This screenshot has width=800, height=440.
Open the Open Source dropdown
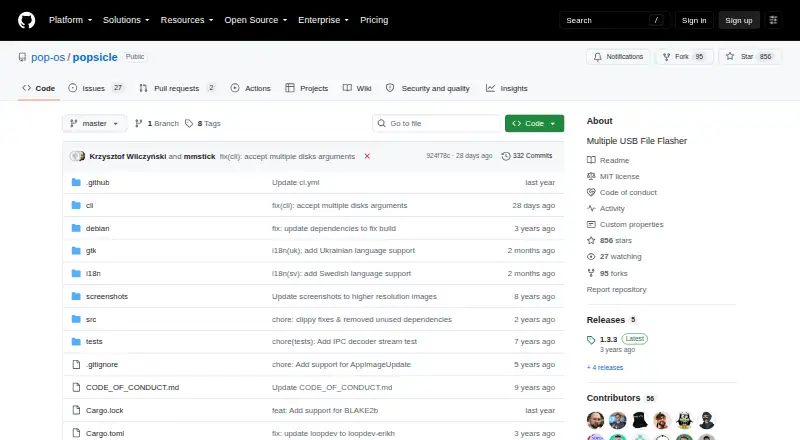click(x=256, y=20)
